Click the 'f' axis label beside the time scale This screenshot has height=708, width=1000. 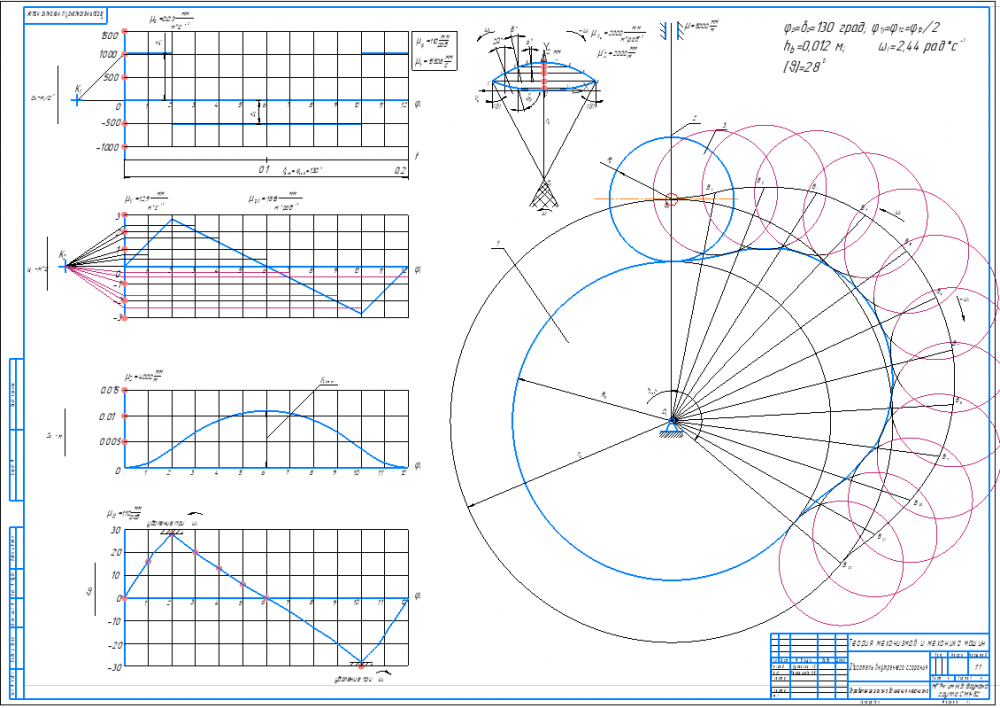coord(417,155)
